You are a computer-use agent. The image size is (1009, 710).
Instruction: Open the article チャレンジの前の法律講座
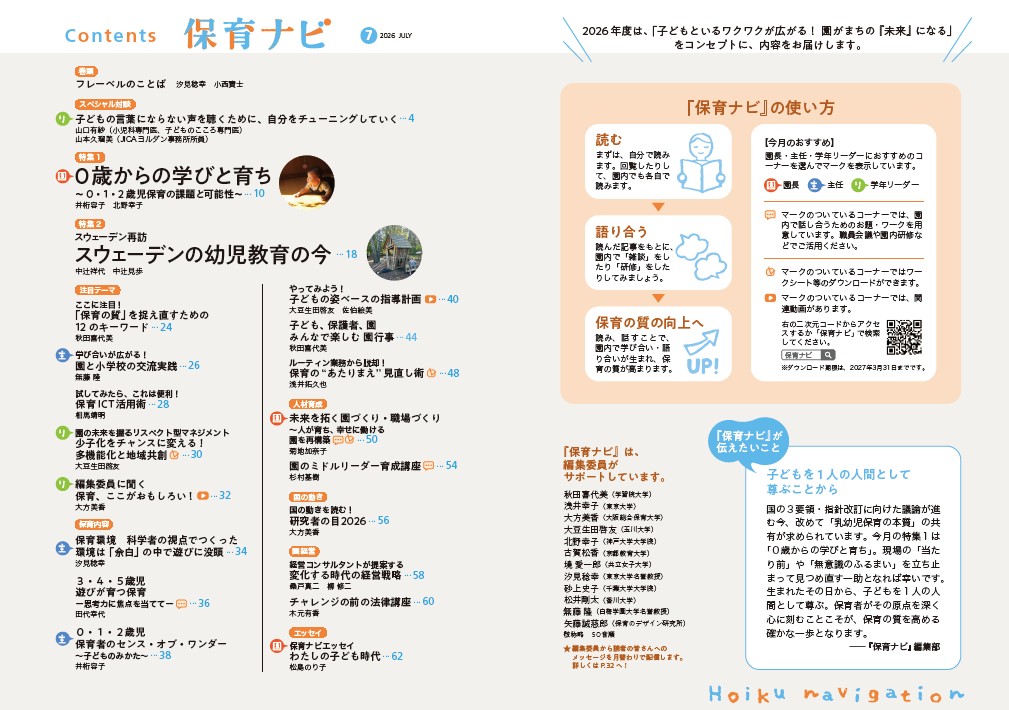point(350,602)
